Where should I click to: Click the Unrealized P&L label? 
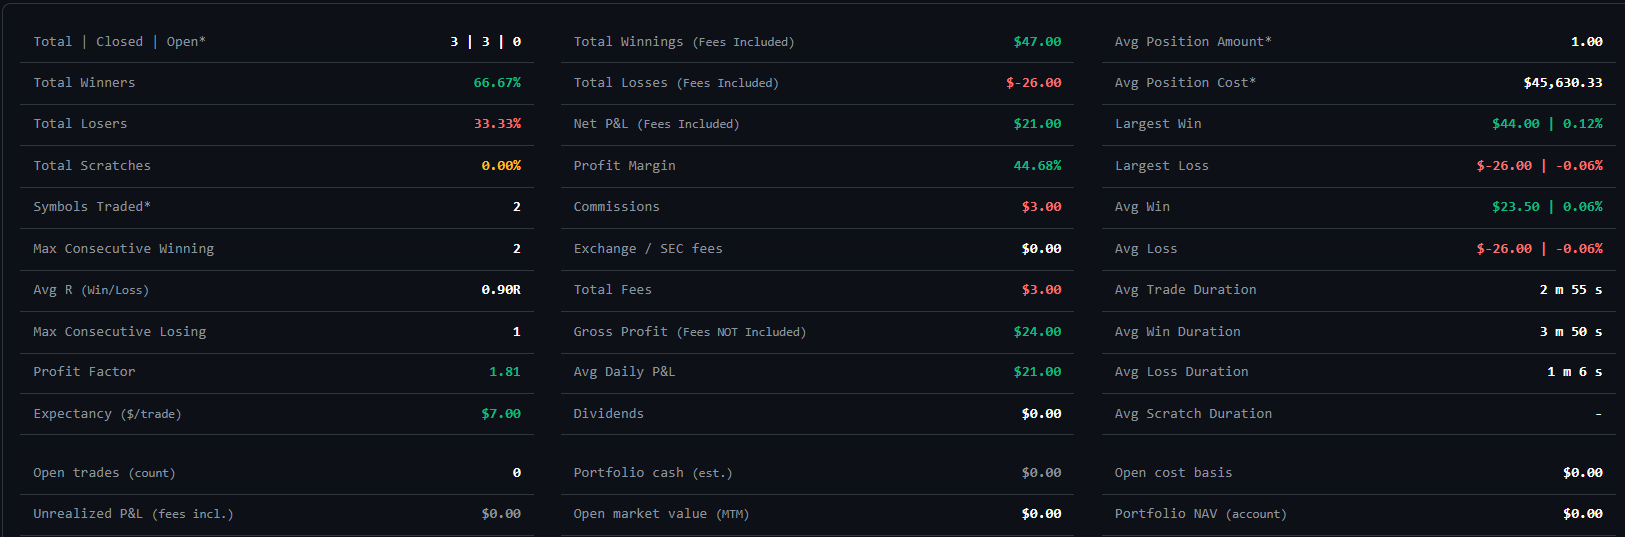(x=133, y=514)
